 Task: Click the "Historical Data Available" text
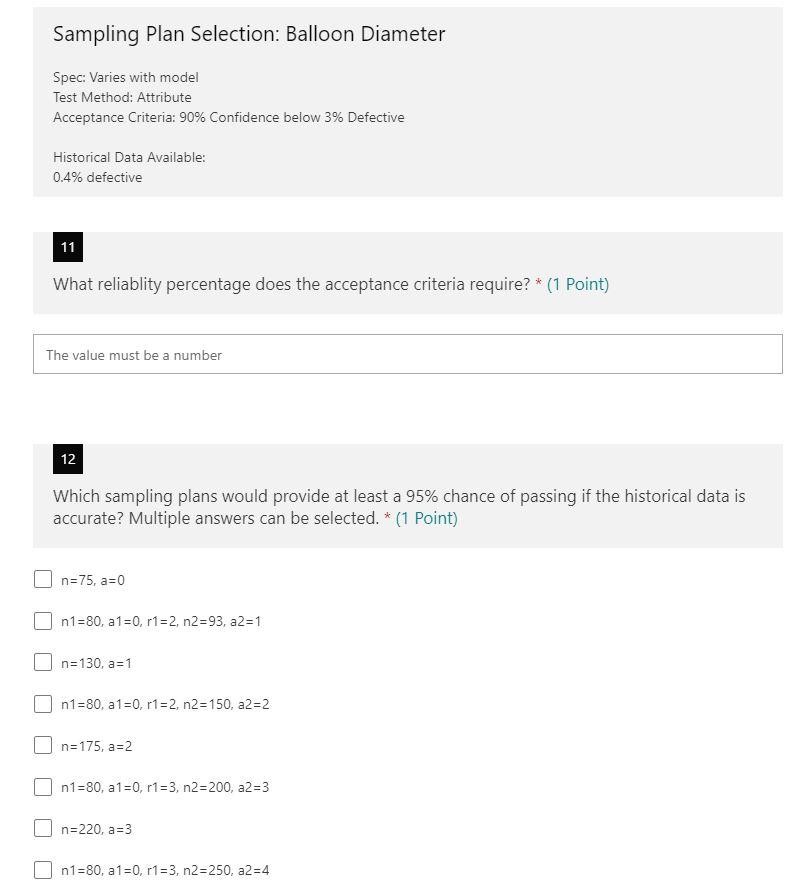(x=123, y=157)
